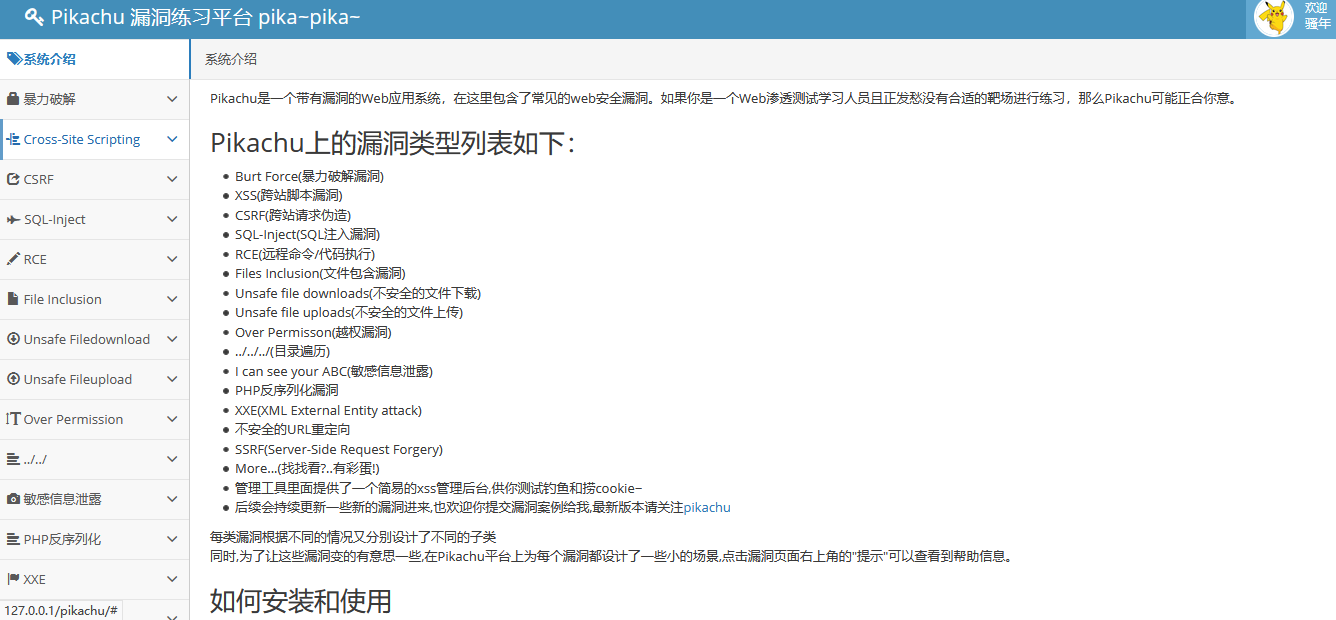The image size is (1336, 620).
Task: Click list item I can see your ABC(敏感信息泄露)
Action: 334,371
